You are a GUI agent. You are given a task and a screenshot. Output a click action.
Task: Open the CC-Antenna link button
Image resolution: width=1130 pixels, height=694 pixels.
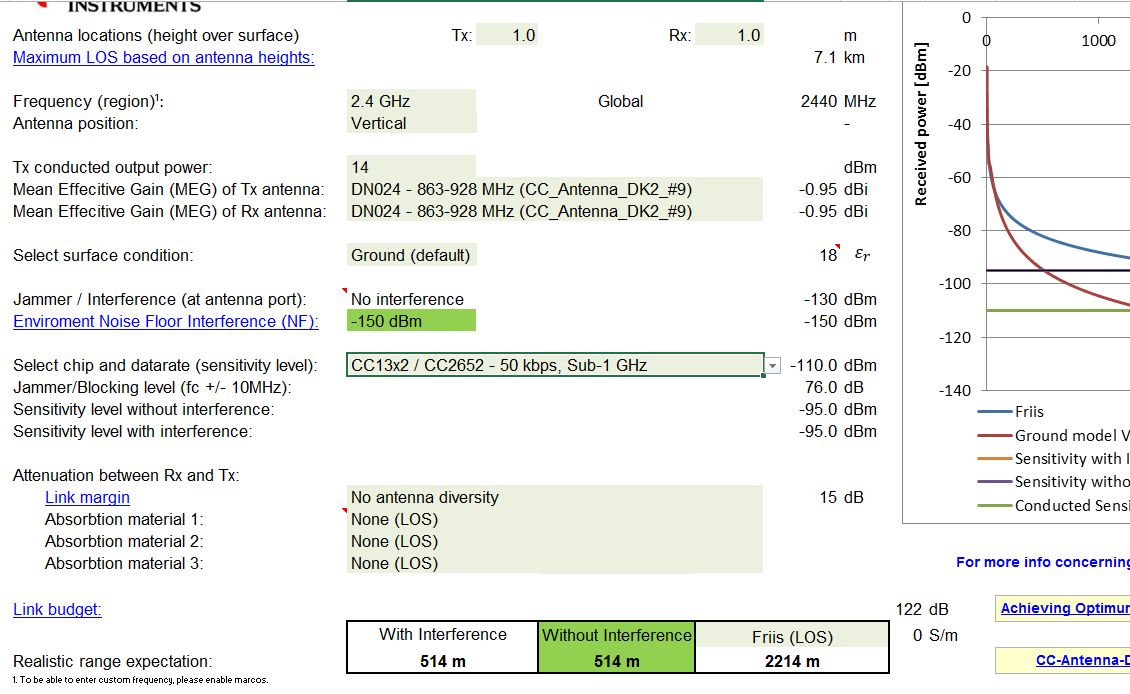pos(1081,660)
